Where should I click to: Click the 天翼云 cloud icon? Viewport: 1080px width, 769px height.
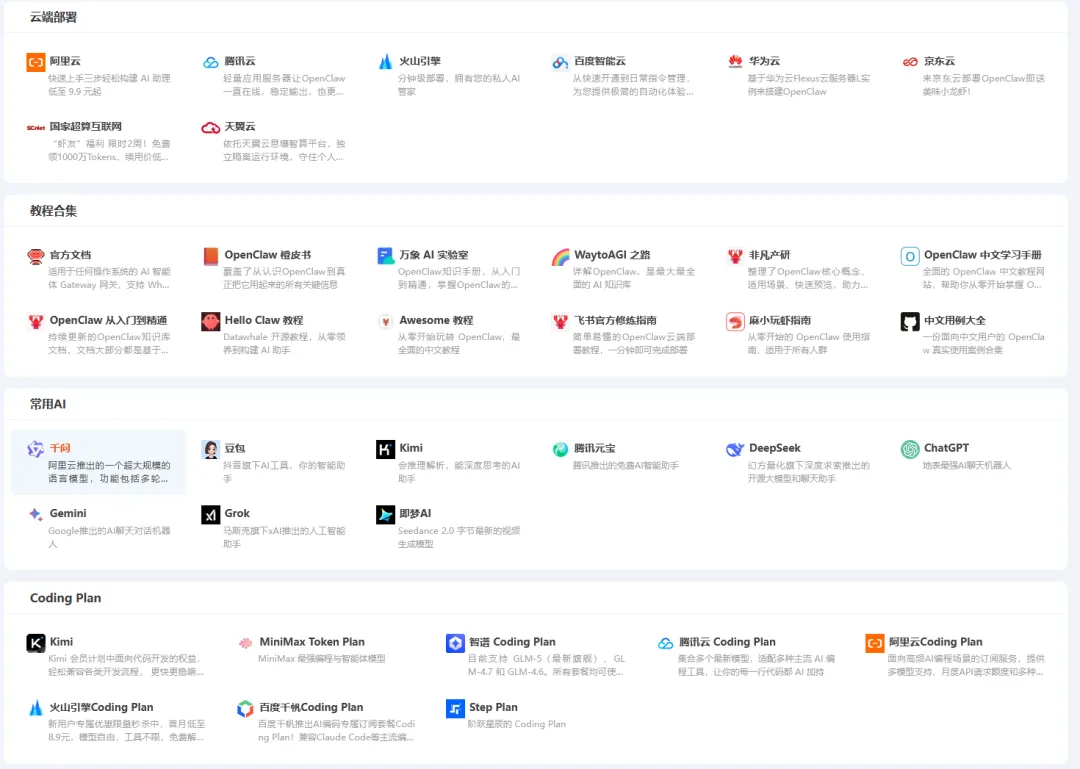pyautogui.click(x=211, y=127)
